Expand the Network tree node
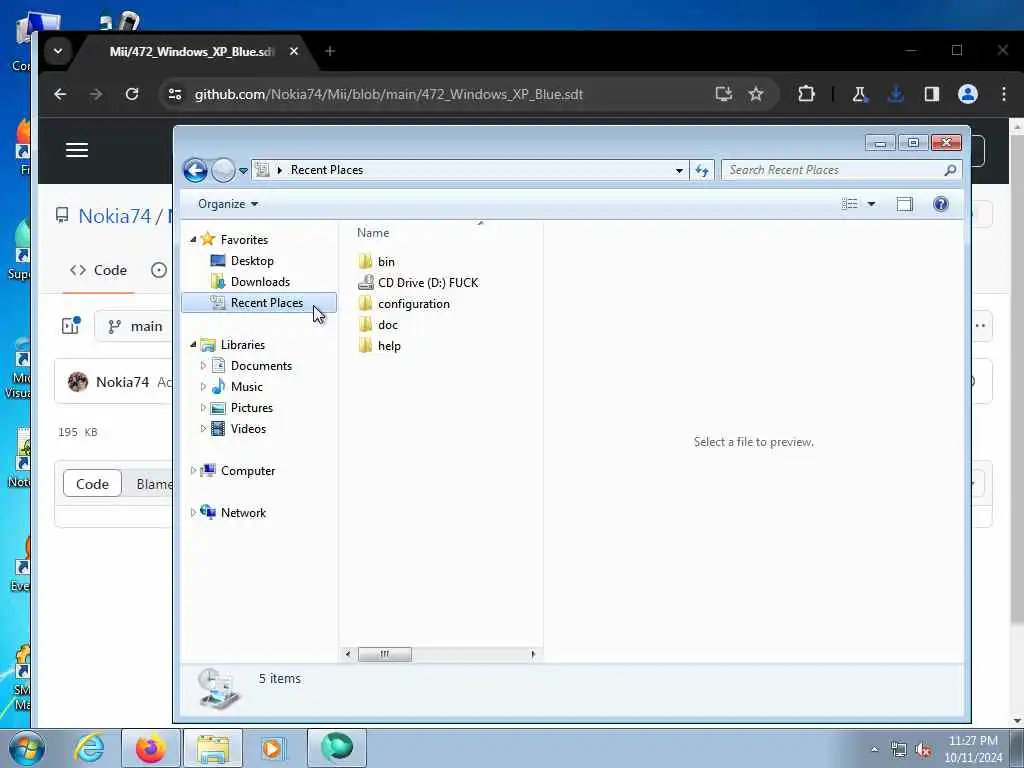This screenshot has width=1024, height=768. click(x=193, y=513)
